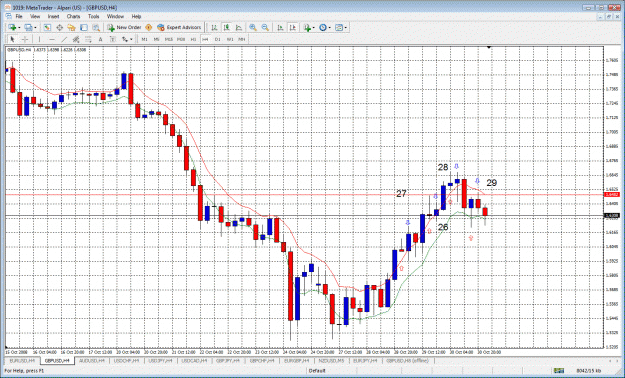625x378 pixels.
Task: Expand the Profiles dropdown arrow
Action: (35, 28)
